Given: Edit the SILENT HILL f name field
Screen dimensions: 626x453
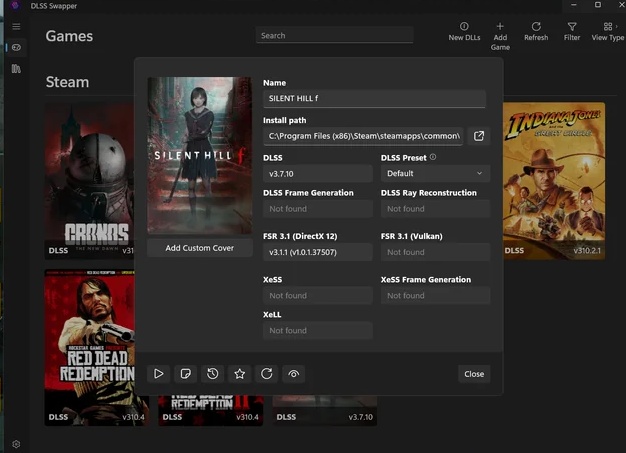Looking at the screenshot, I should coord(374,99).
